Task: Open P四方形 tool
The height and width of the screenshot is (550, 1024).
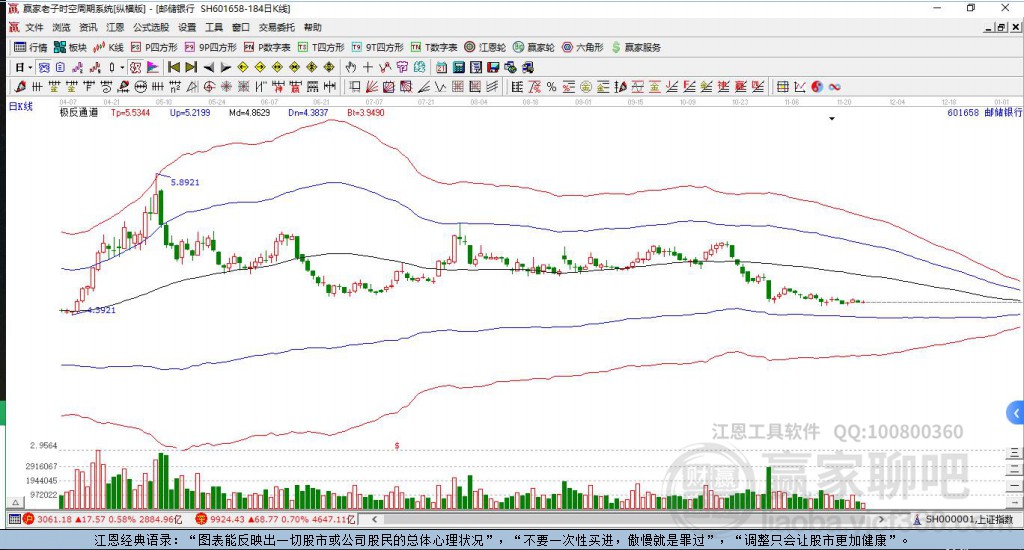Action: (154, 47)
